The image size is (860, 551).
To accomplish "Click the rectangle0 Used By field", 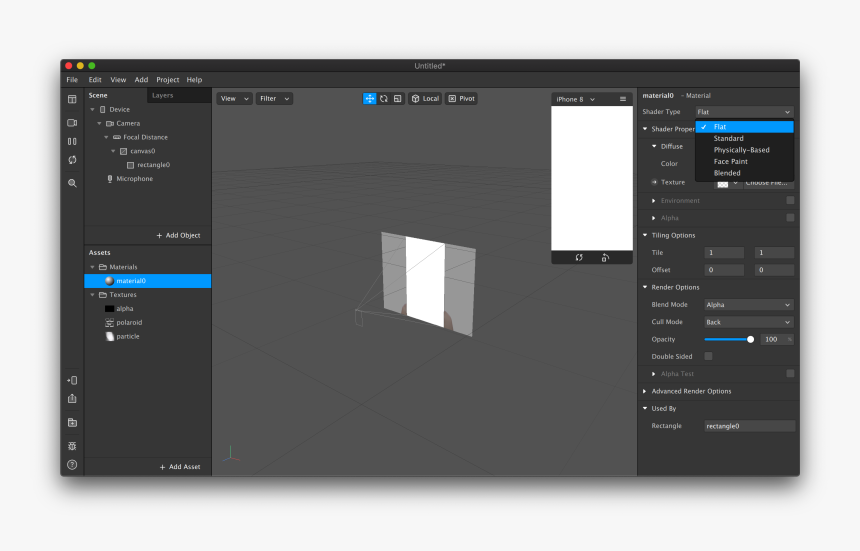I will (x=749, y=426).
